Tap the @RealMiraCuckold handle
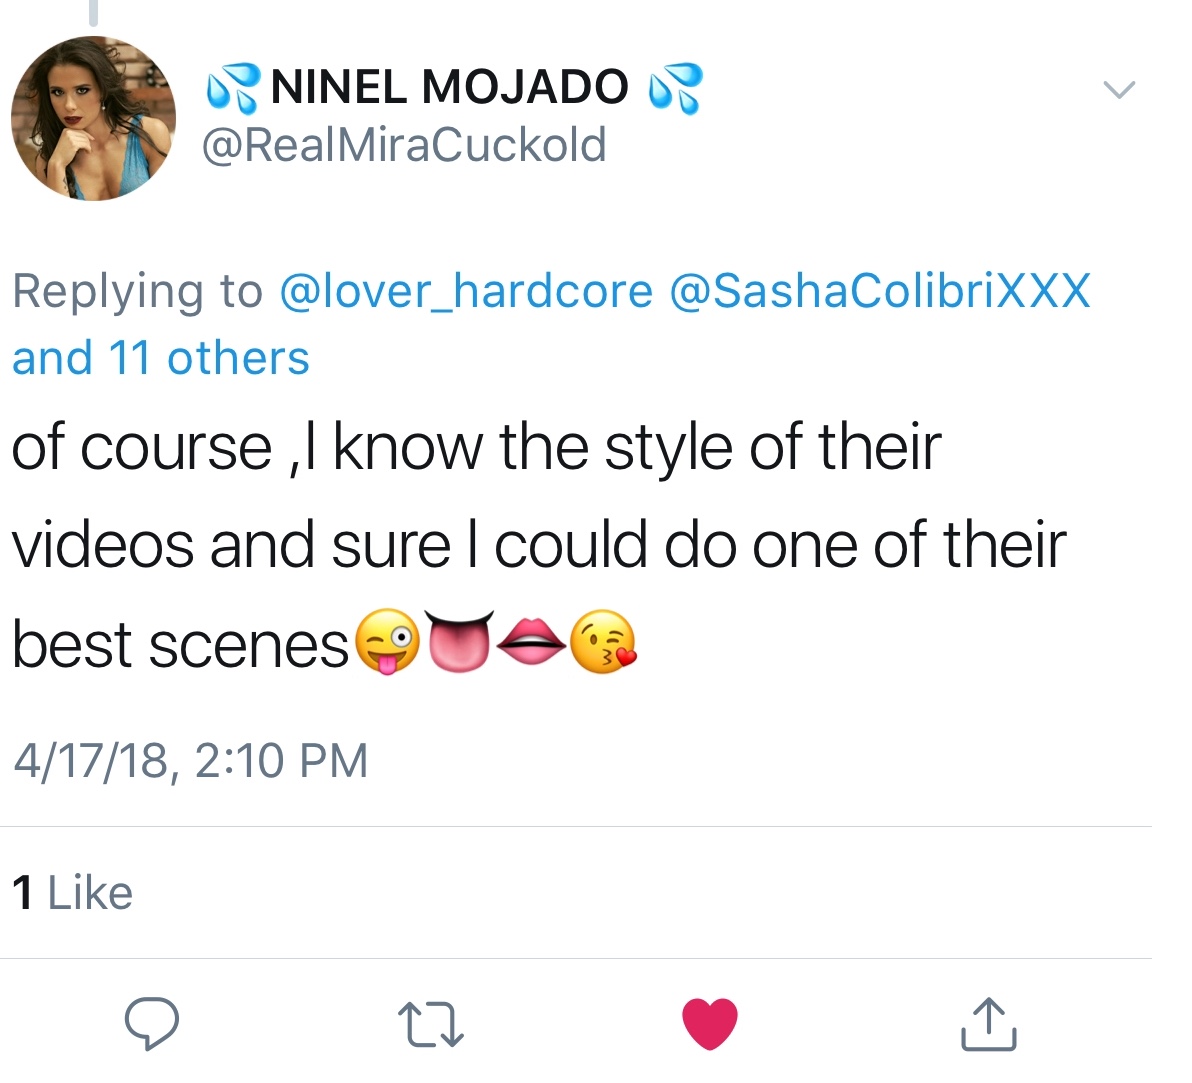The width and height of the screenshot is (1192, 1083). [403, 145]
